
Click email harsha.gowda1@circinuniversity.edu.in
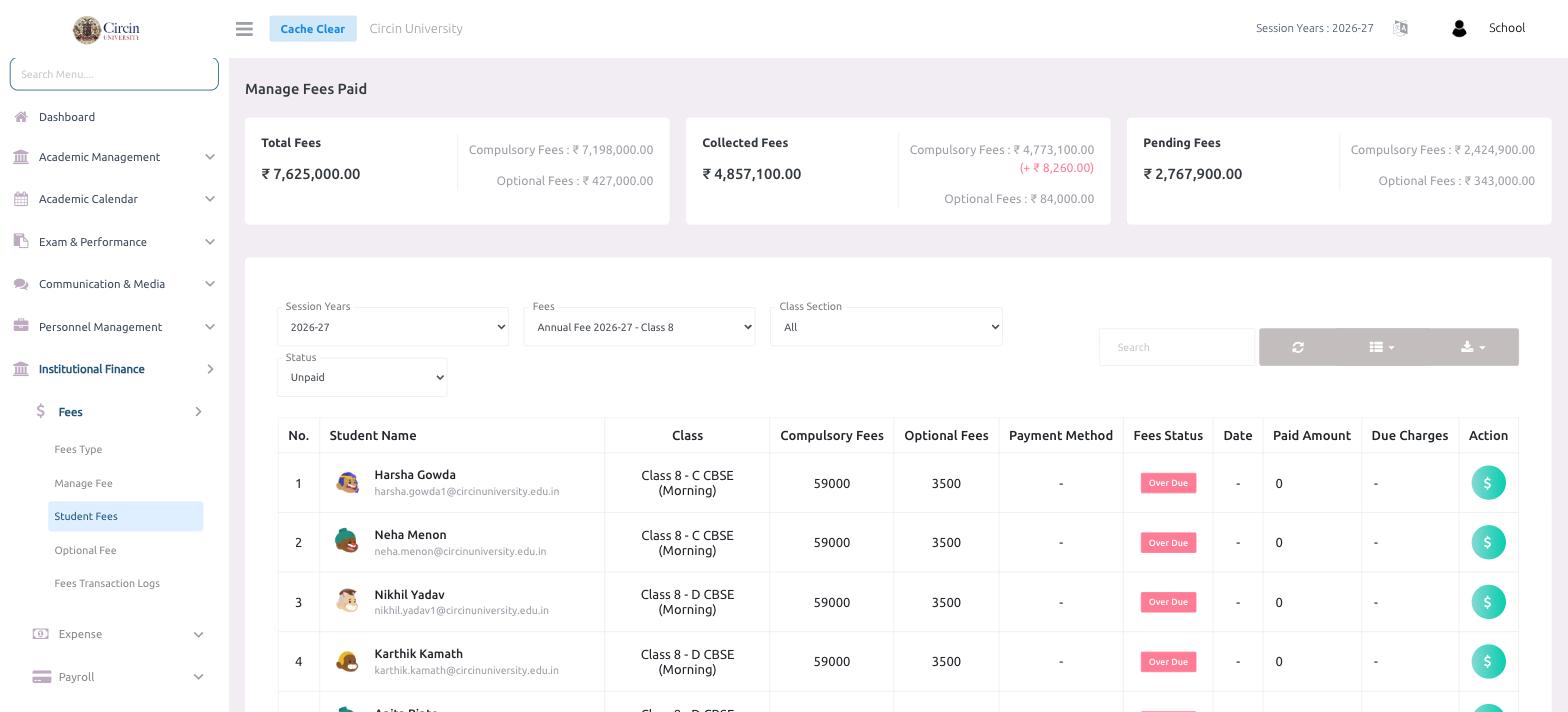coord(467,491)
